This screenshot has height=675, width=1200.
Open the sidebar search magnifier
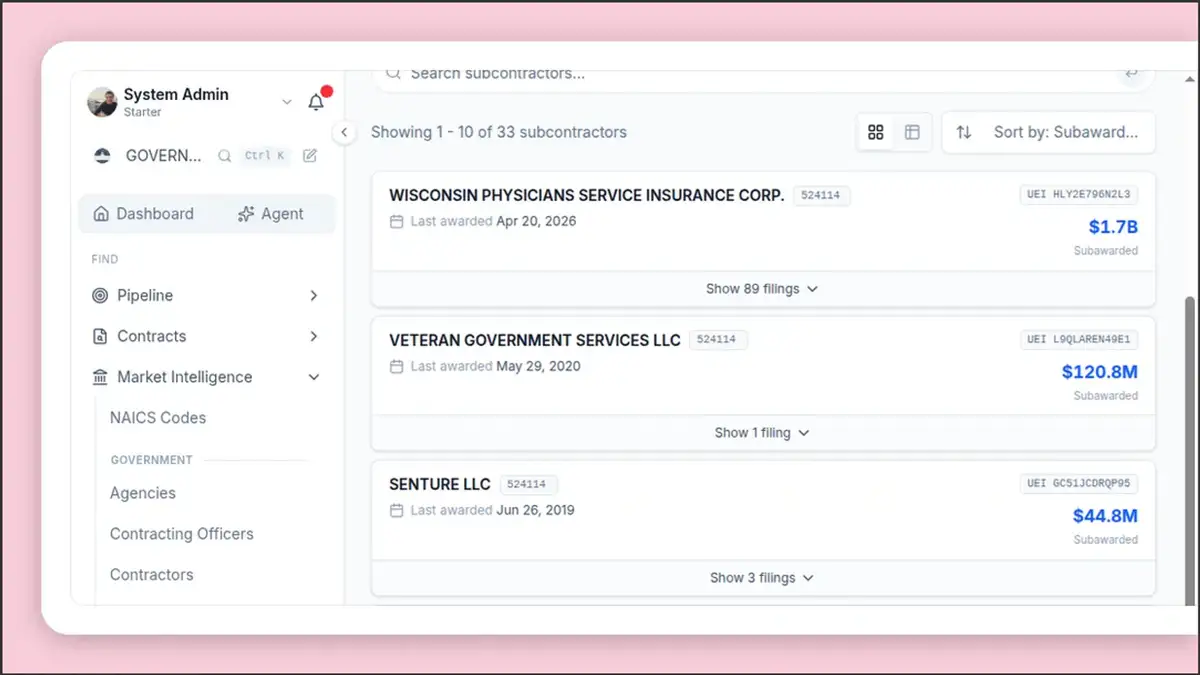click(x=225, y=156)
